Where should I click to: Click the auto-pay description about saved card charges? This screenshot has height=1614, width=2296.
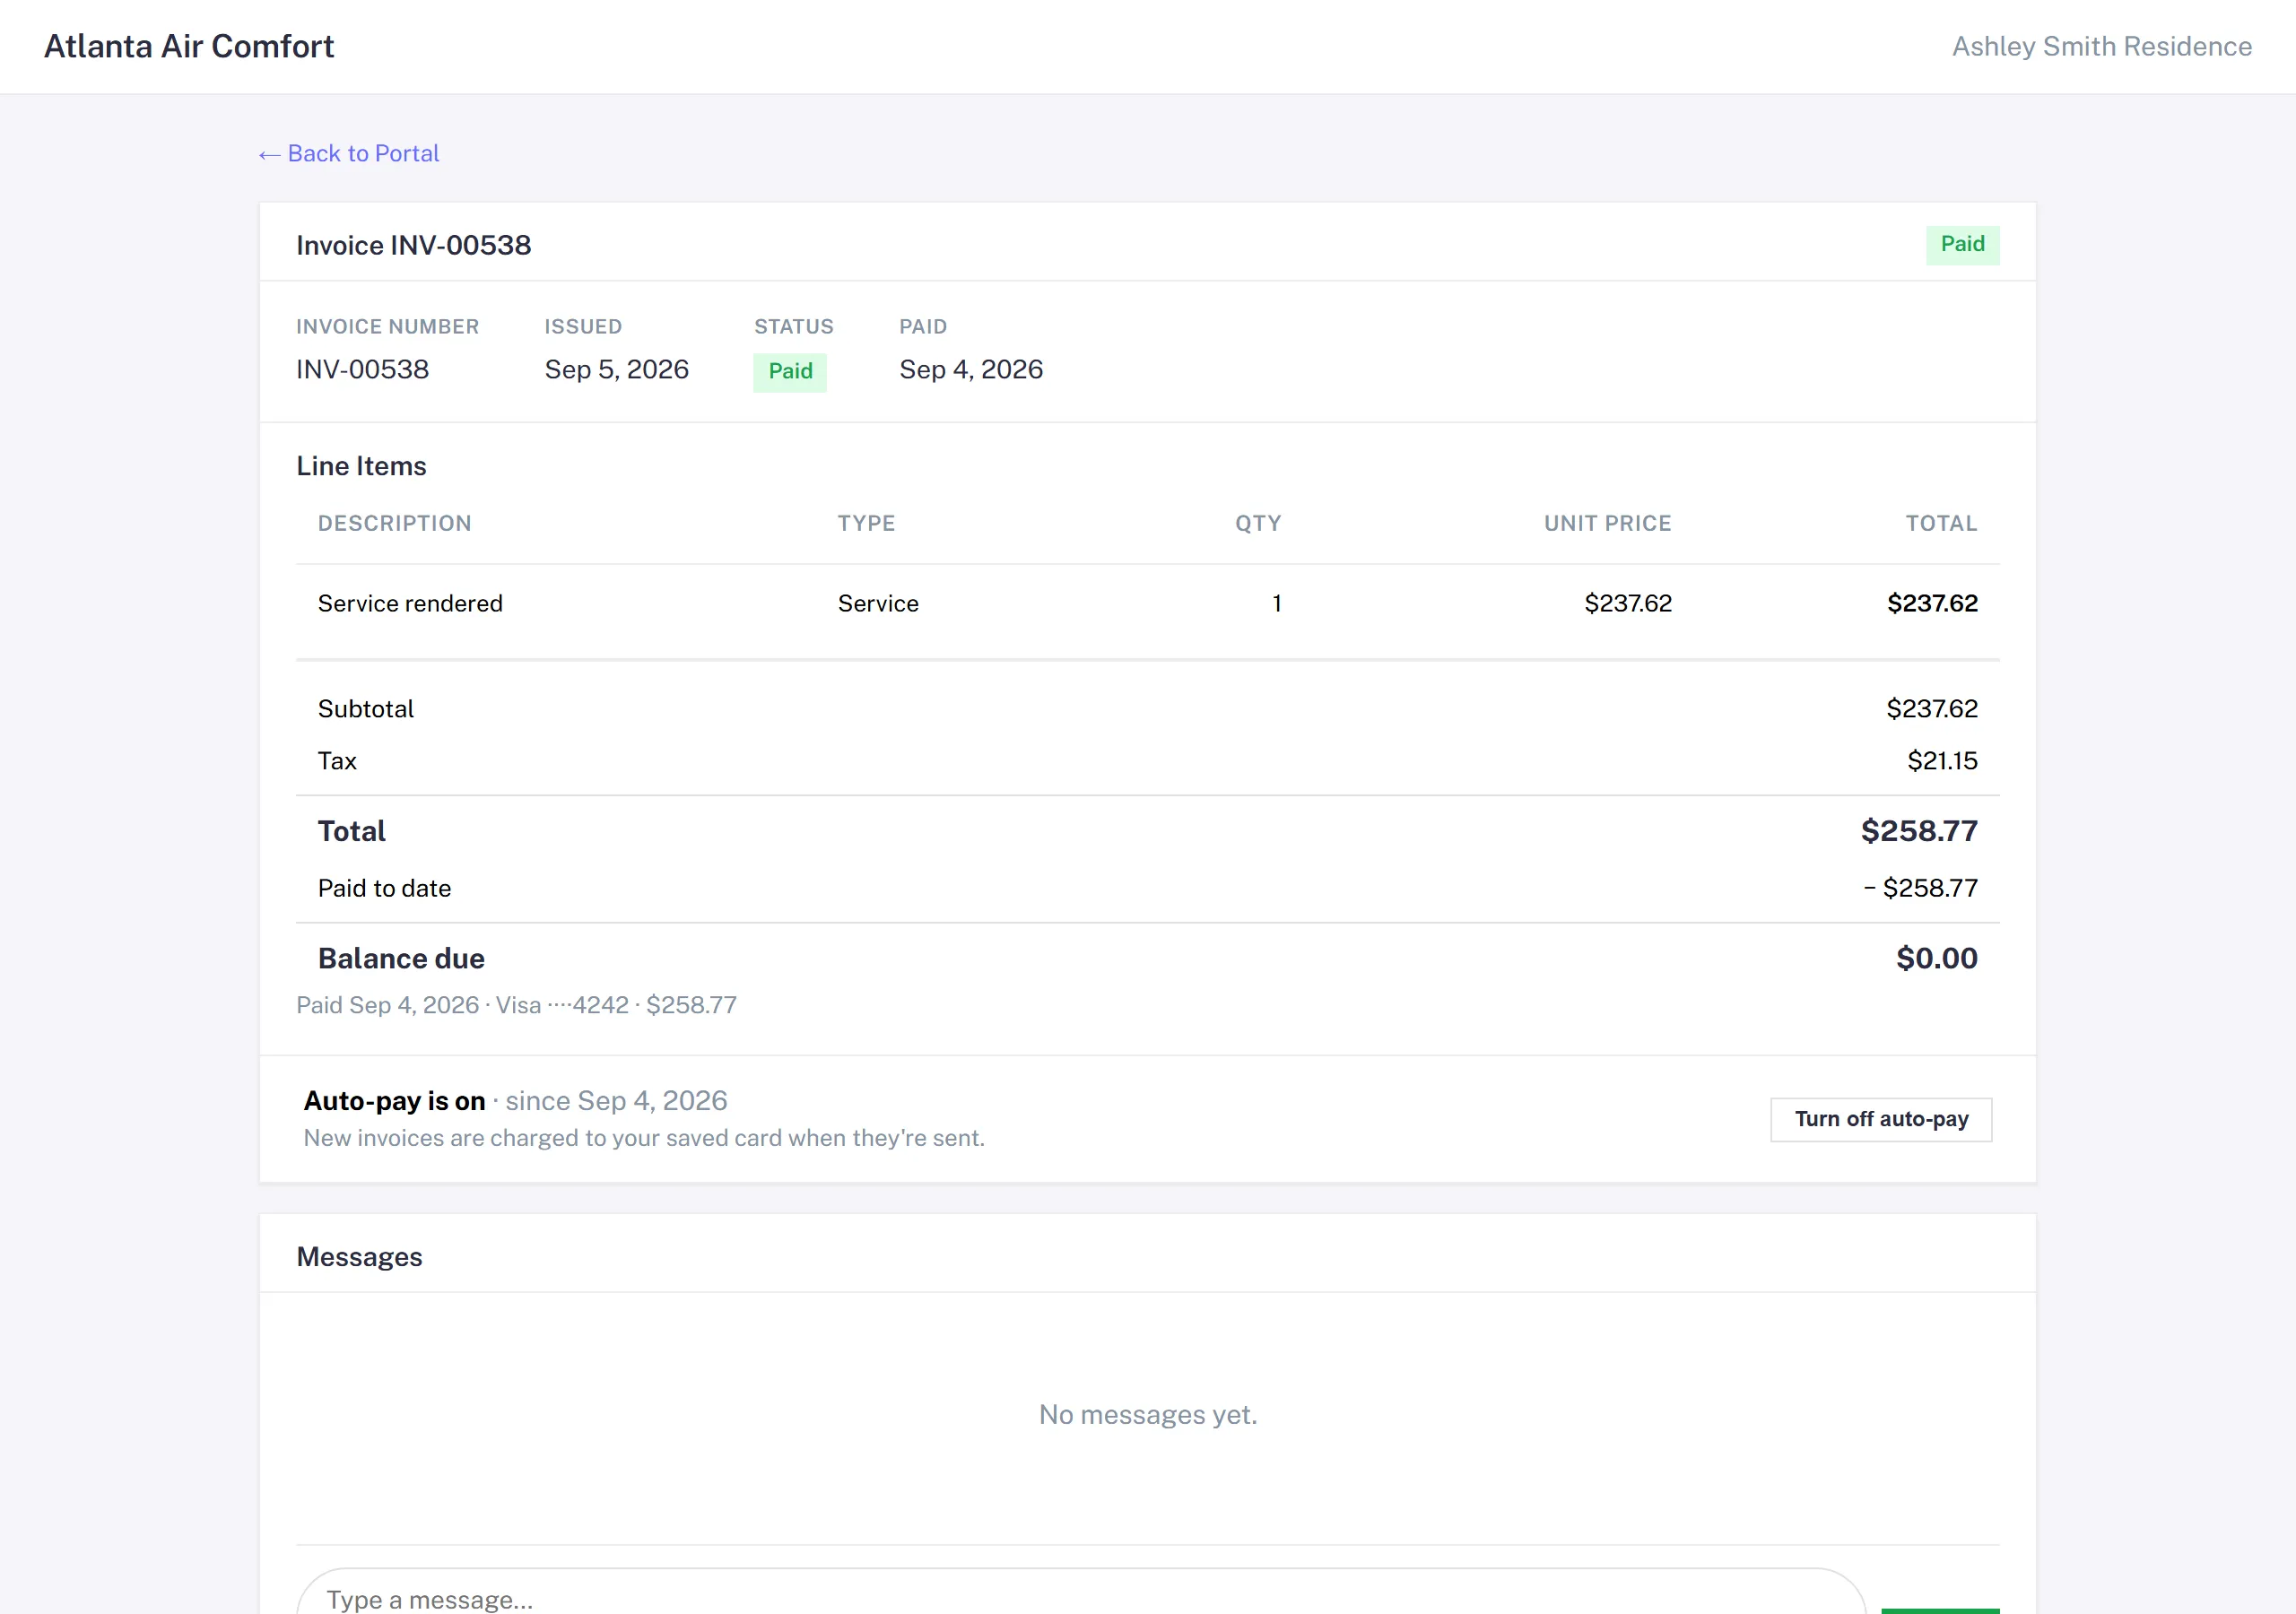click(x=644, y=1138)
